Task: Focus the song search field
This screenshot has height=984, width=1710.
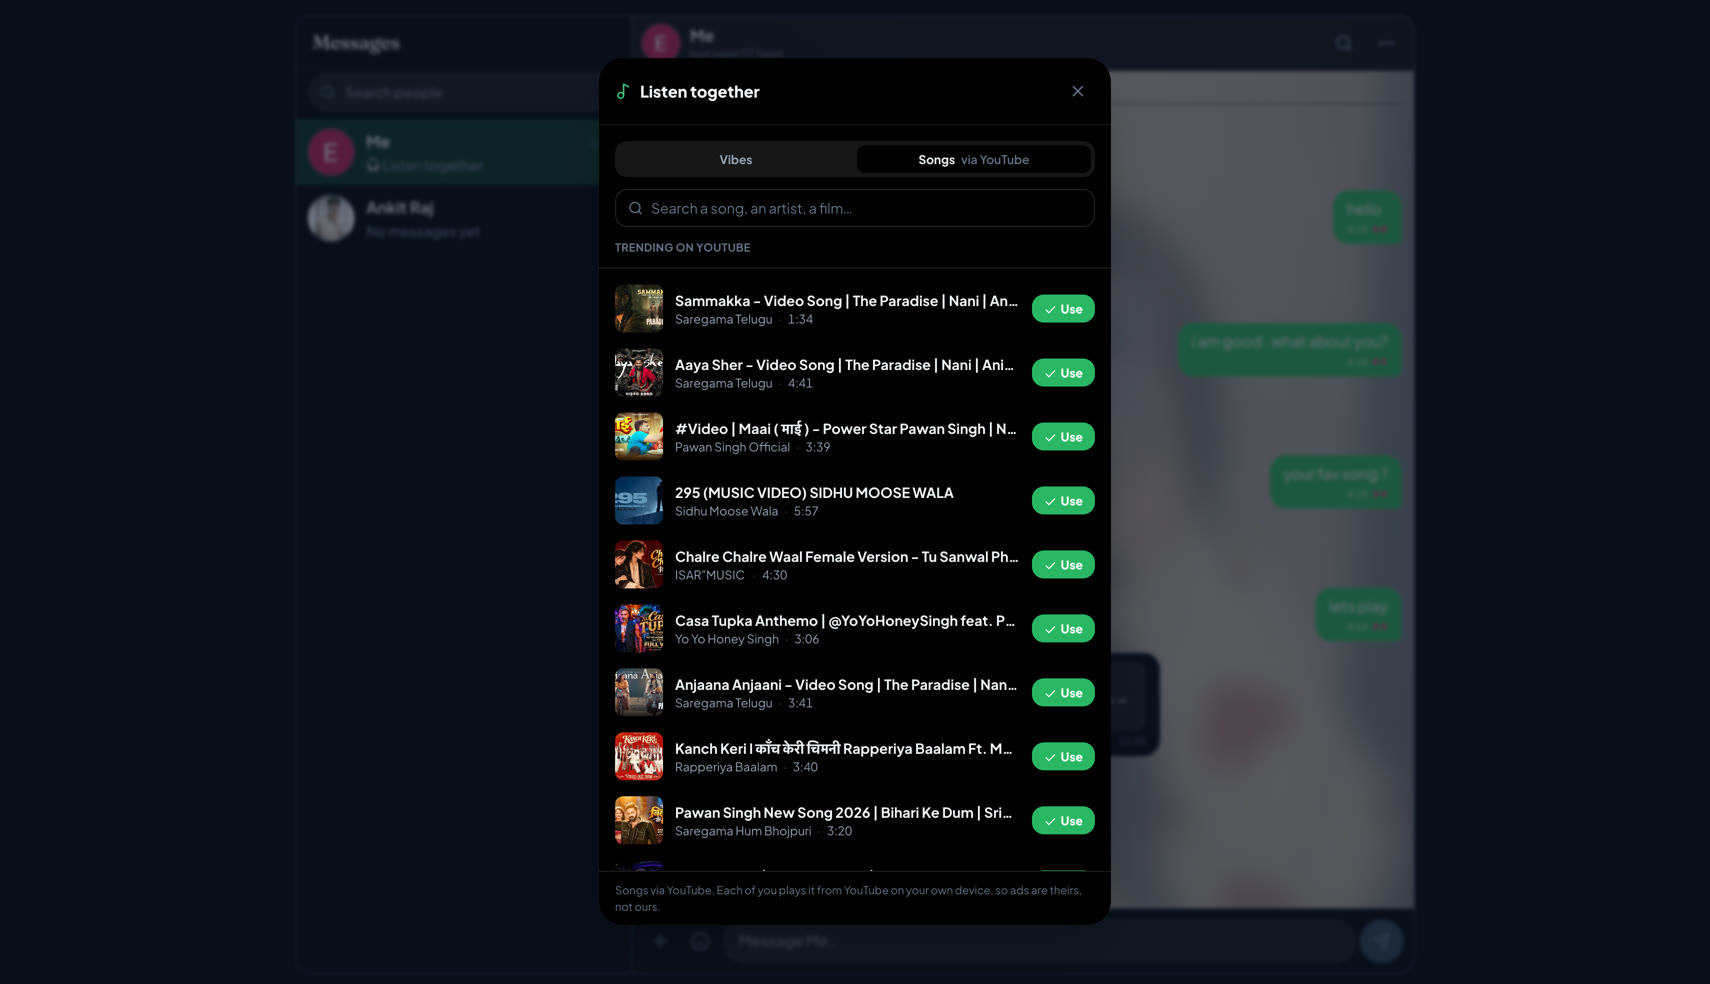Action: pos(855,208)
